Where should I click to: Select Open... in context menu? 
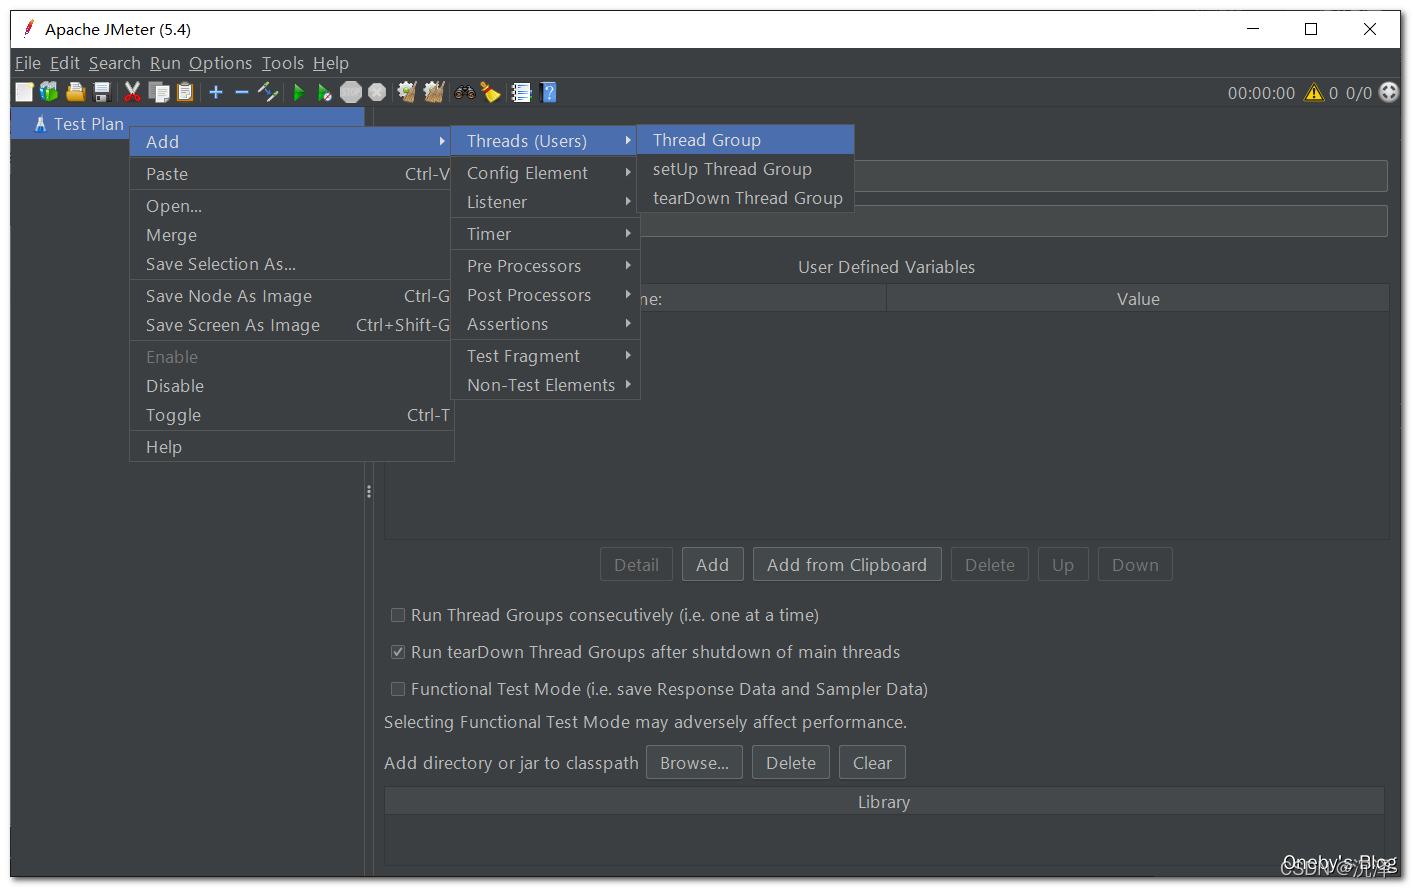coord(292,206)
